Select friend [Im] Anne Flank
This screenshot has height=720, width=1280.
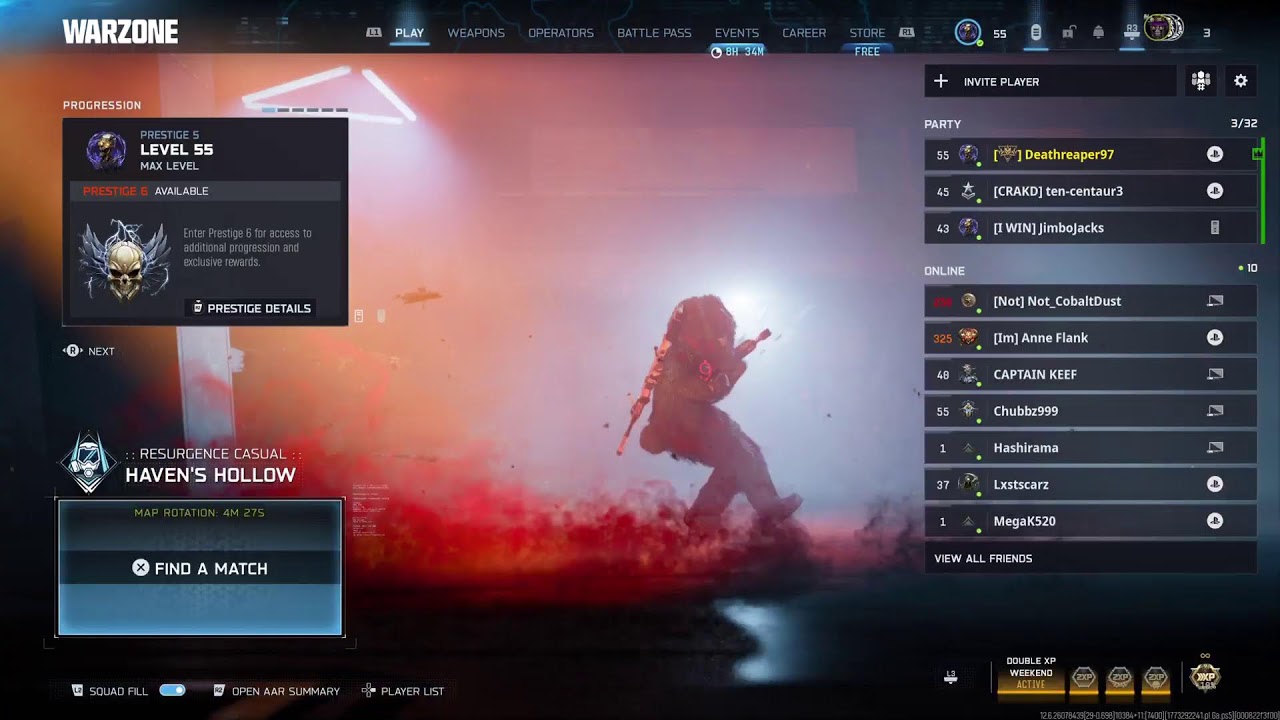pos(1090,338)
